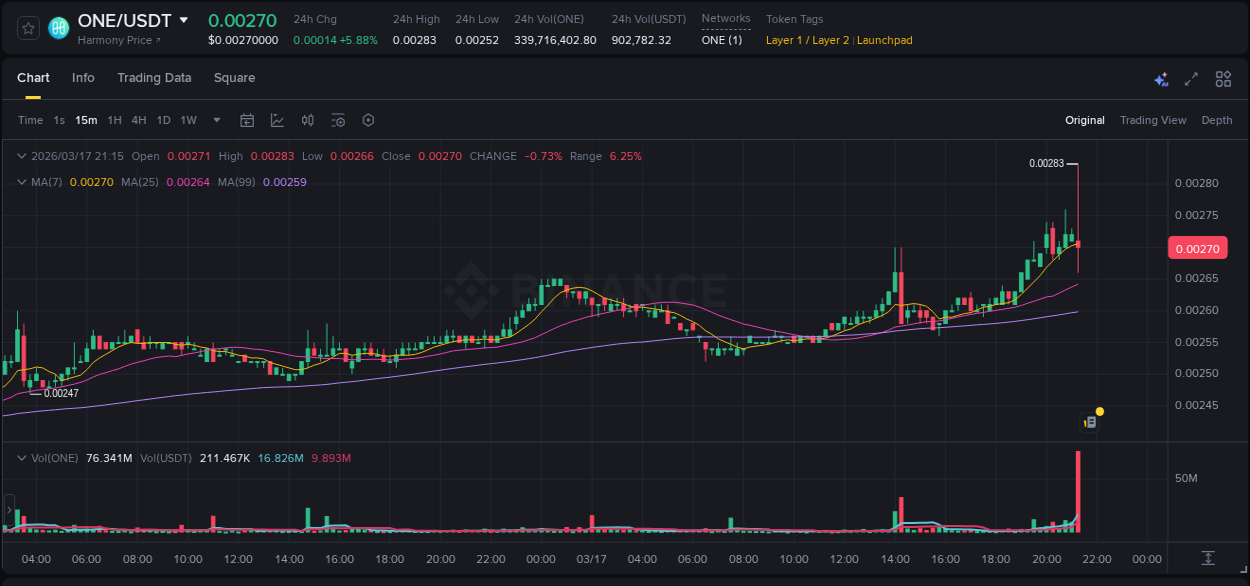1250x586 pixels.
Task: Collapse the OHLC data row
Action: pos(21,156)
